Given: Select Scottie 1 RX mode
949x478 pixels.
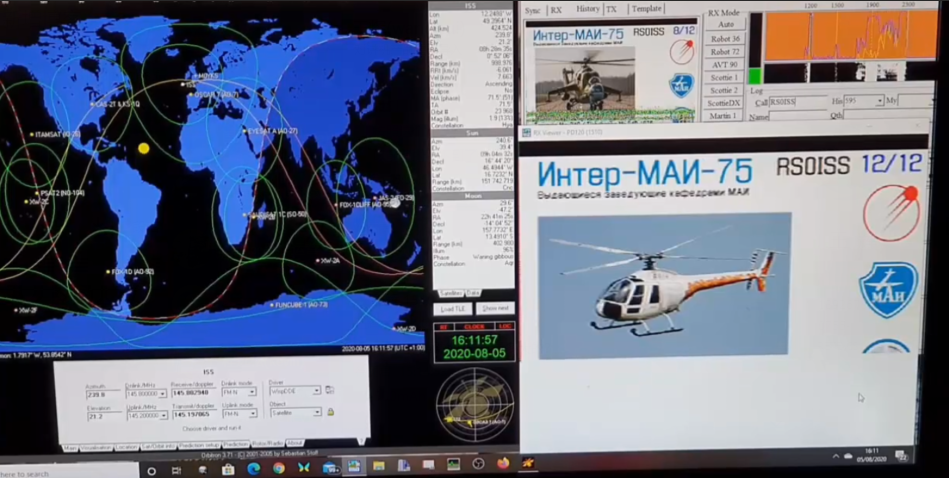Looking at the screenshot, I should tap(724, 77).
